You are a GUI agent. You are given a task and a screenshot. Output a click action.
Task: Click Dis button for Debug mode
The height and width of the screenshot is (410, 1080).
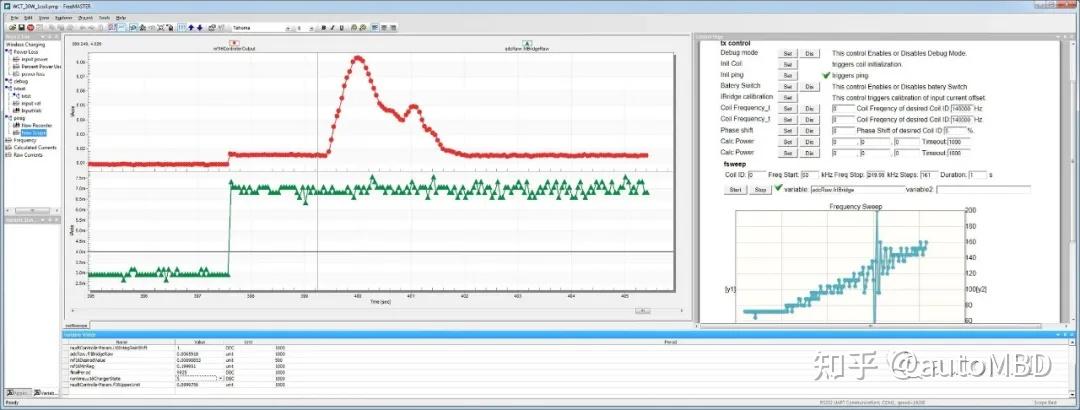(x=810, y=53)
